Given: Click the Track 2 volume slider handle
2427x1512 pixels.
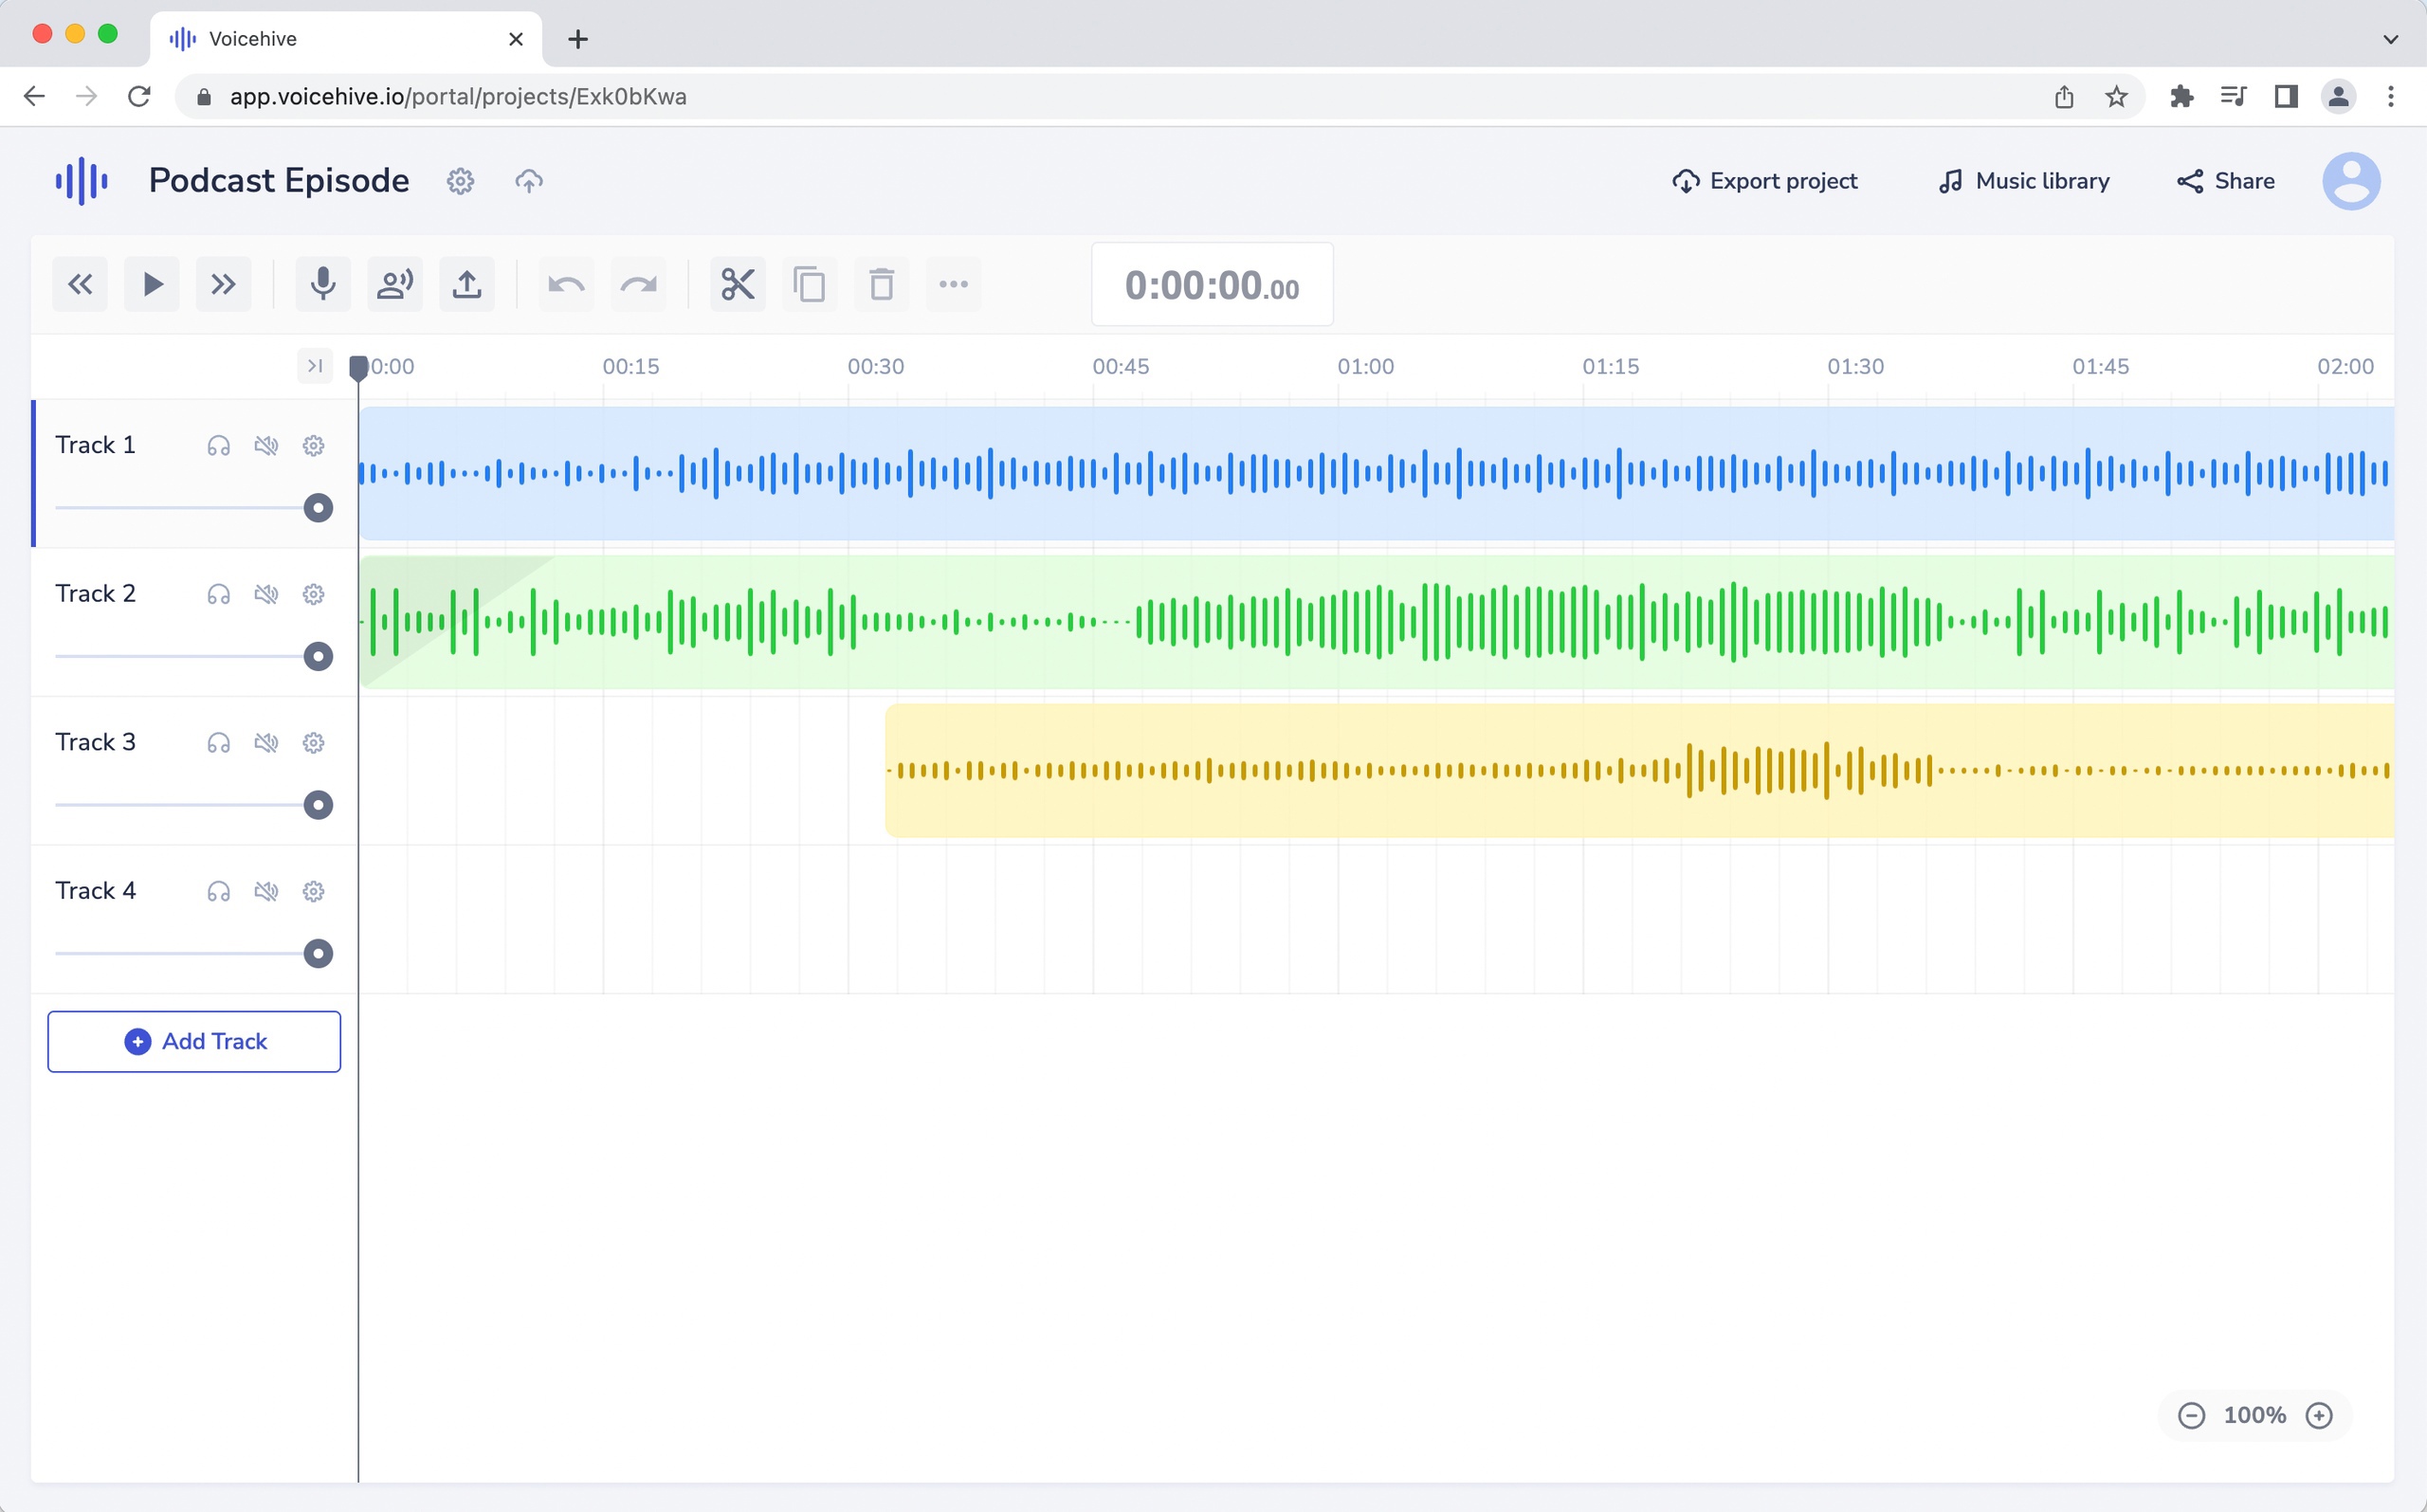Looking at the screenshot, I should 318,657.
